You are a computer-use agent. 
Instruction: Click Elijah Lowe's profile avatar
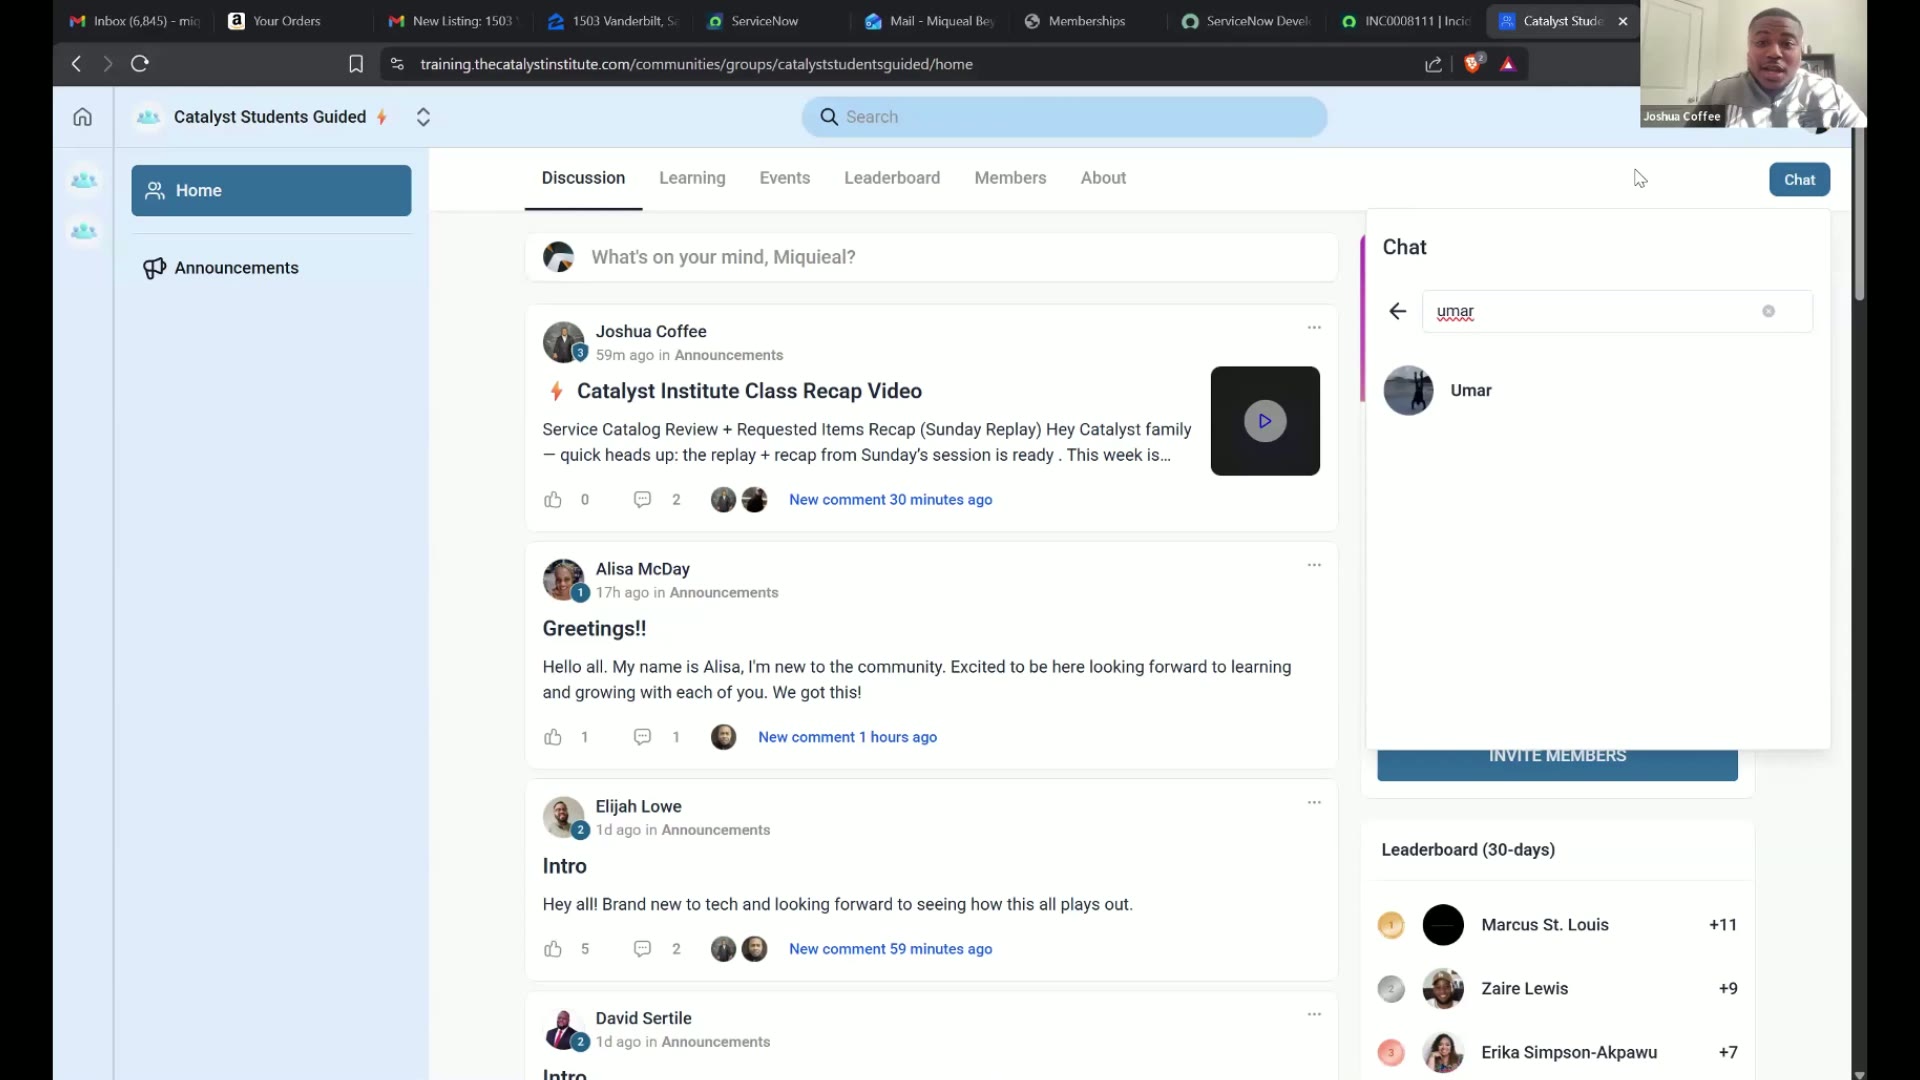(563, 817)
